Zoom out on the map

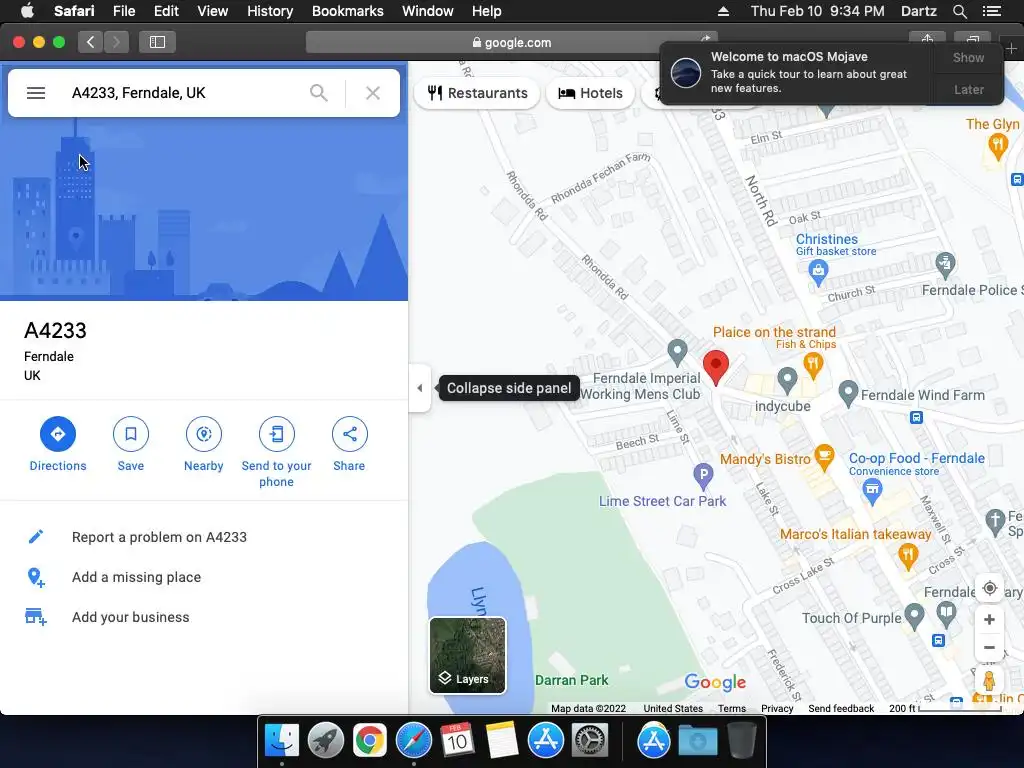989,648
